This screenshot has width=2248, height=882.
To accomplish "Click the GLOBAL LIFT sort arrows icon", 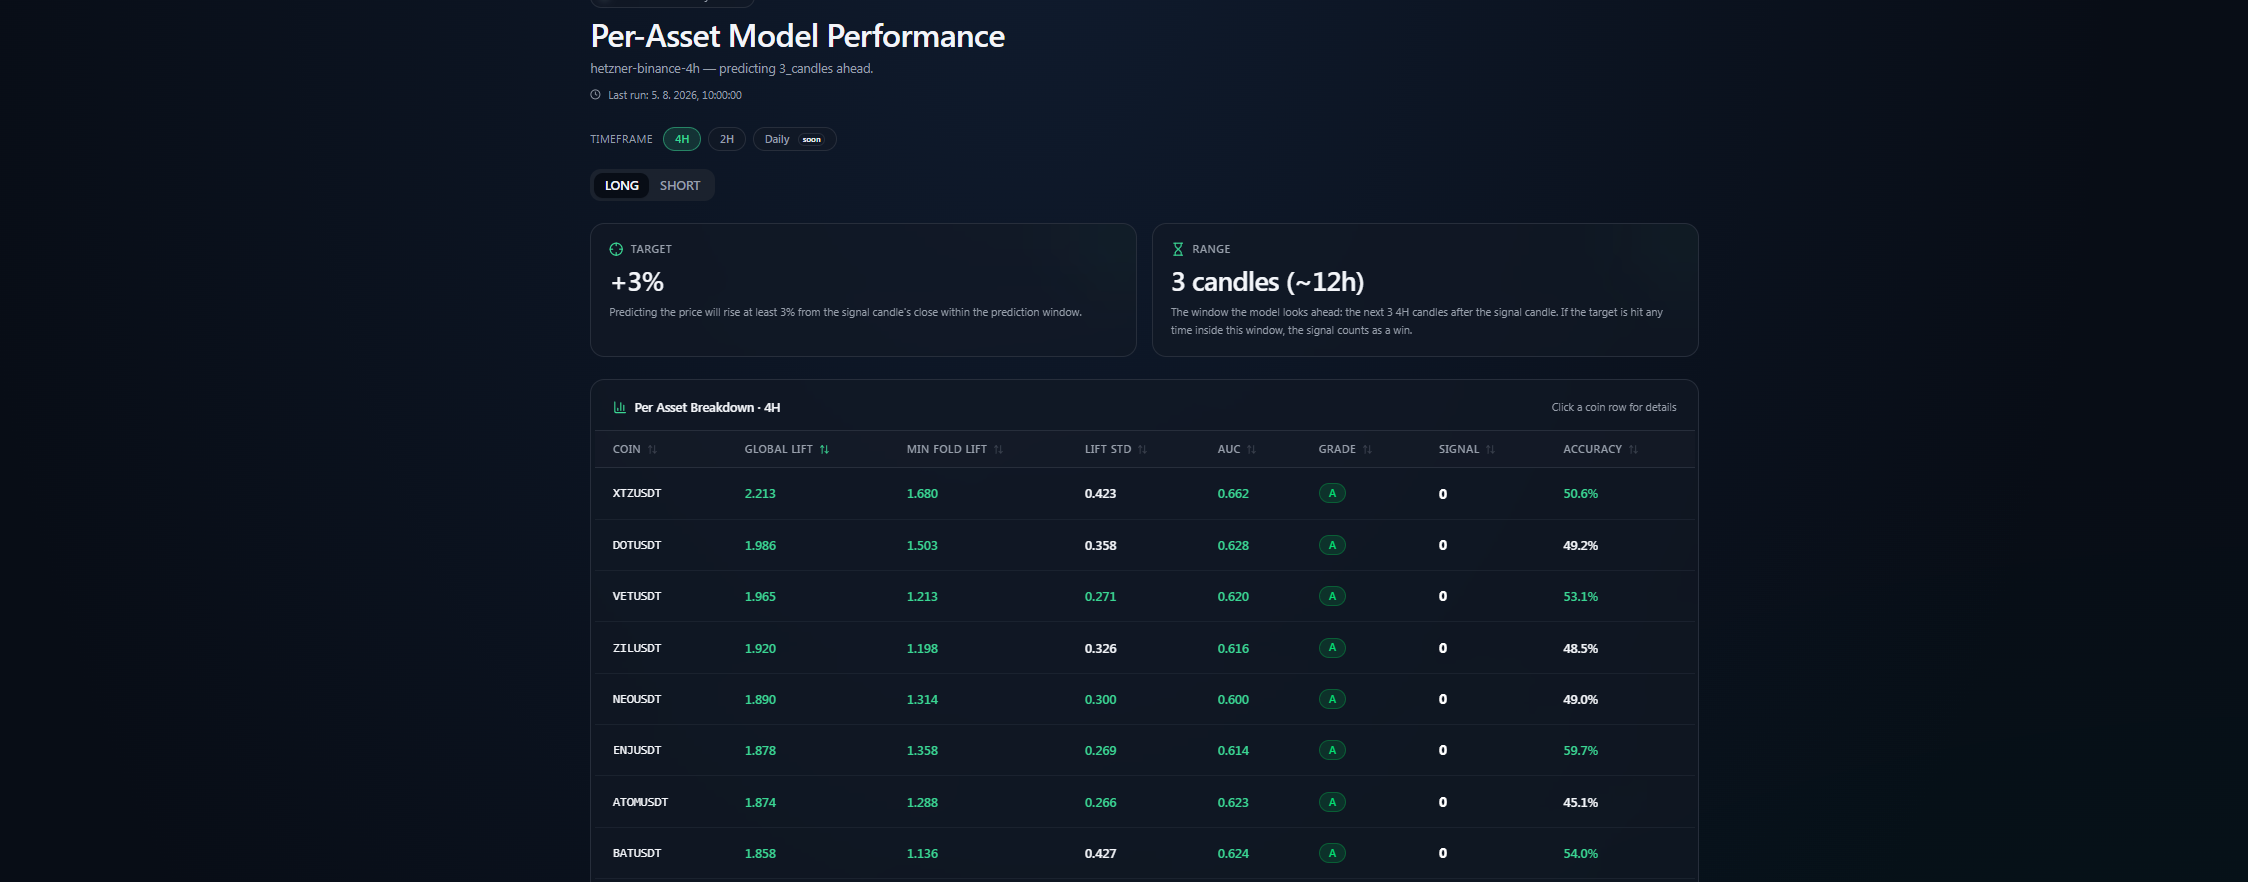I will 824,449.
